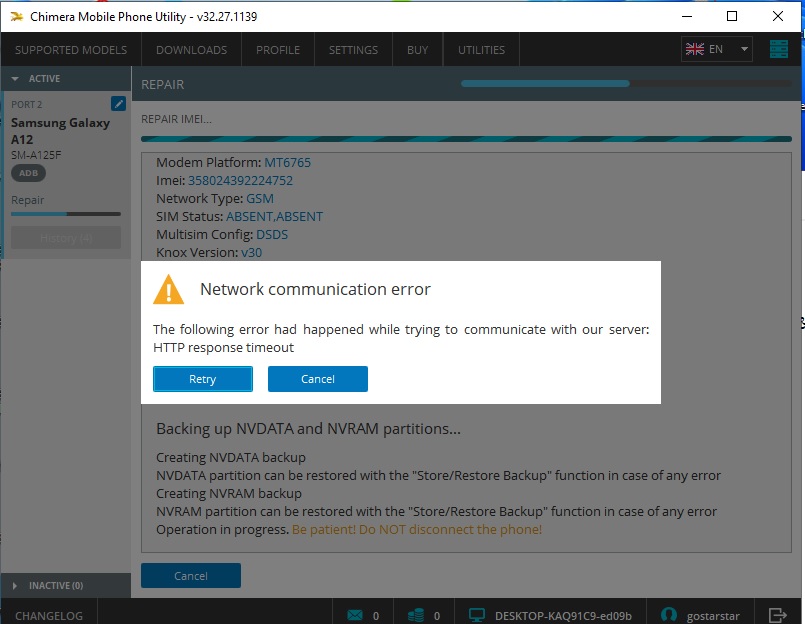Go to the SETTINGS tab
This screenshot has height=624, width=805.
(353, 50)
